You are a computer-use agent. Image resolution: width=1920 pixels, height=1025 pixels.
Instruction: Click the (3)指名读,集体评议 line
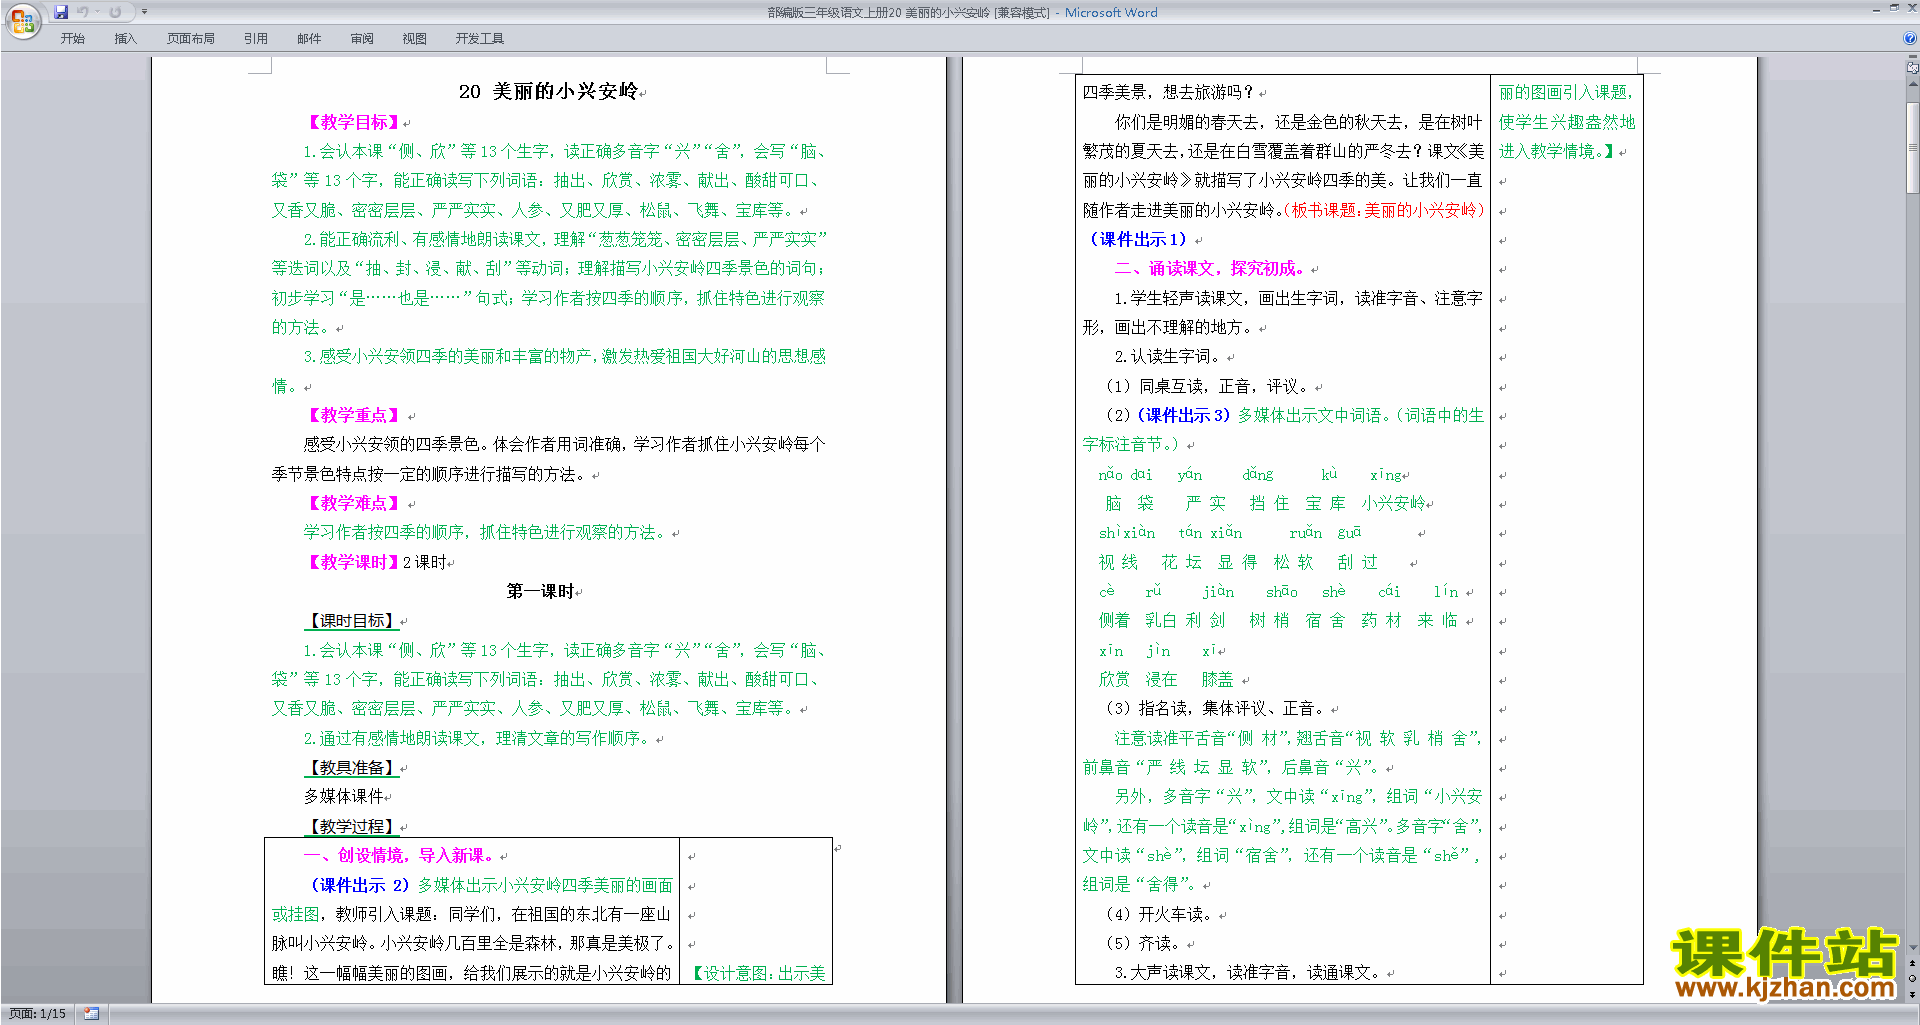point(1215,708)
